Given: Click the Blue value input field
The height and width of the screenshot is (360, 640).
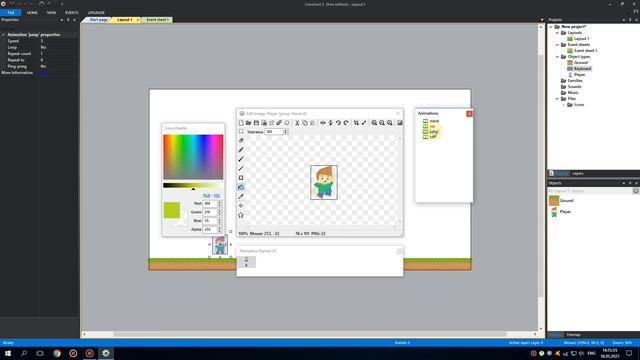Looking at the screenshot, I should tap(210, 221).
